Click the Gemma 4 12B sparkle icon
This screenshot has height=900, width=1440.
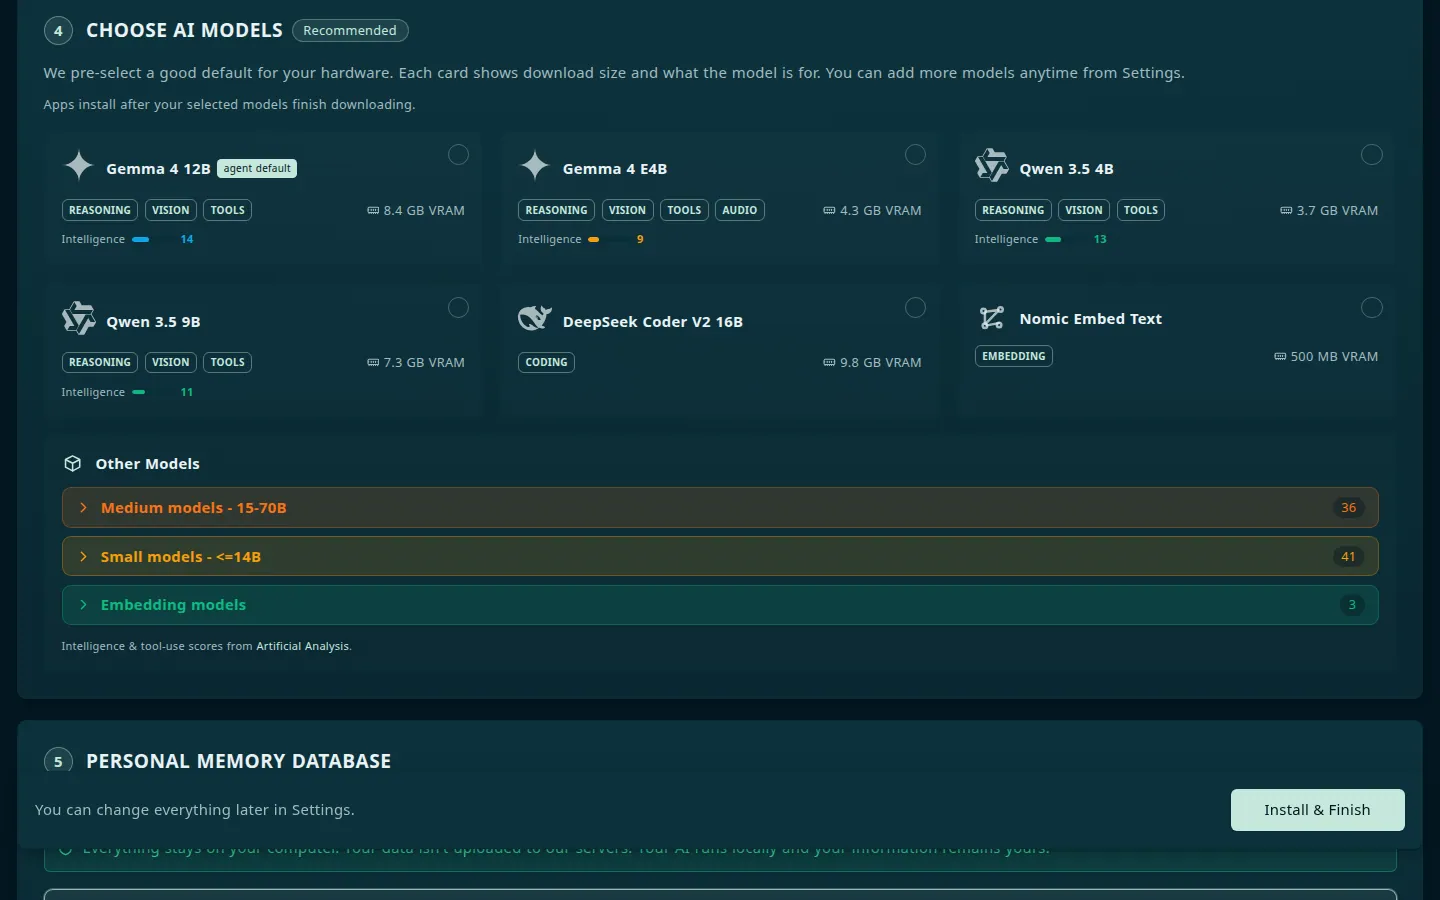79,165
